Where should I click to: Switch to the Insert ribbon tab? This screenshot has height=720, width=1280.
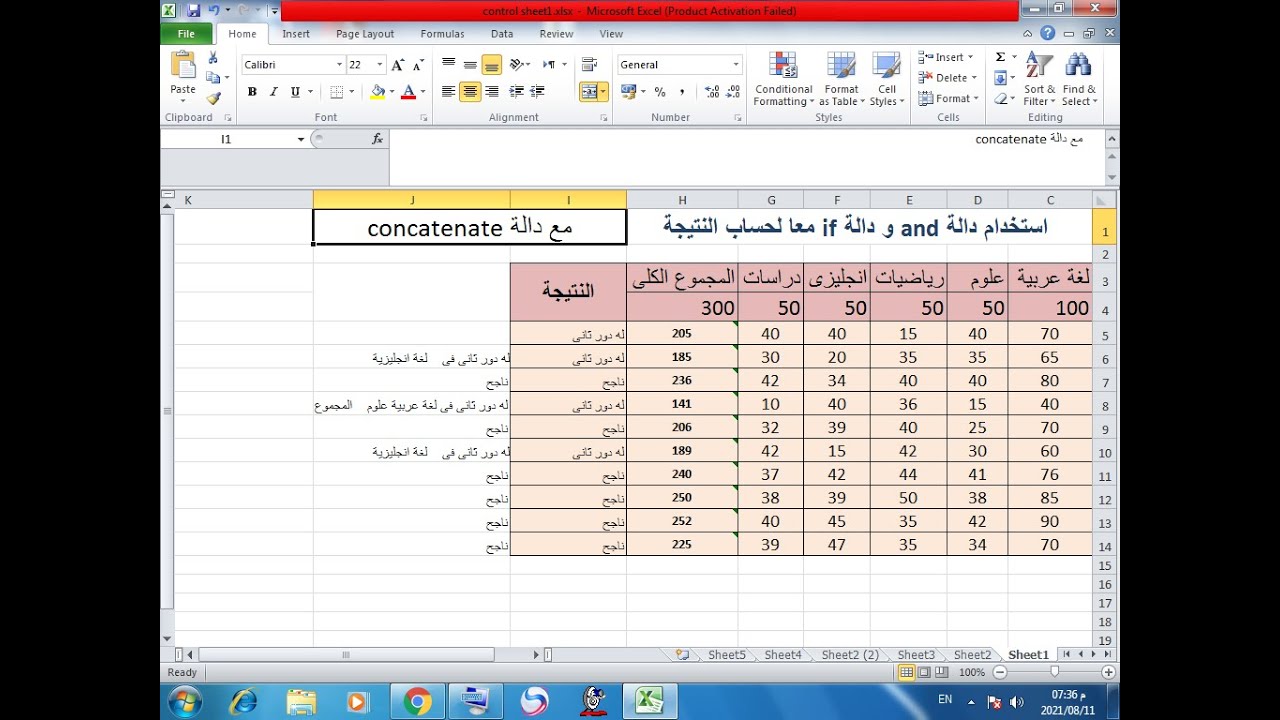[x=296, y=33]
